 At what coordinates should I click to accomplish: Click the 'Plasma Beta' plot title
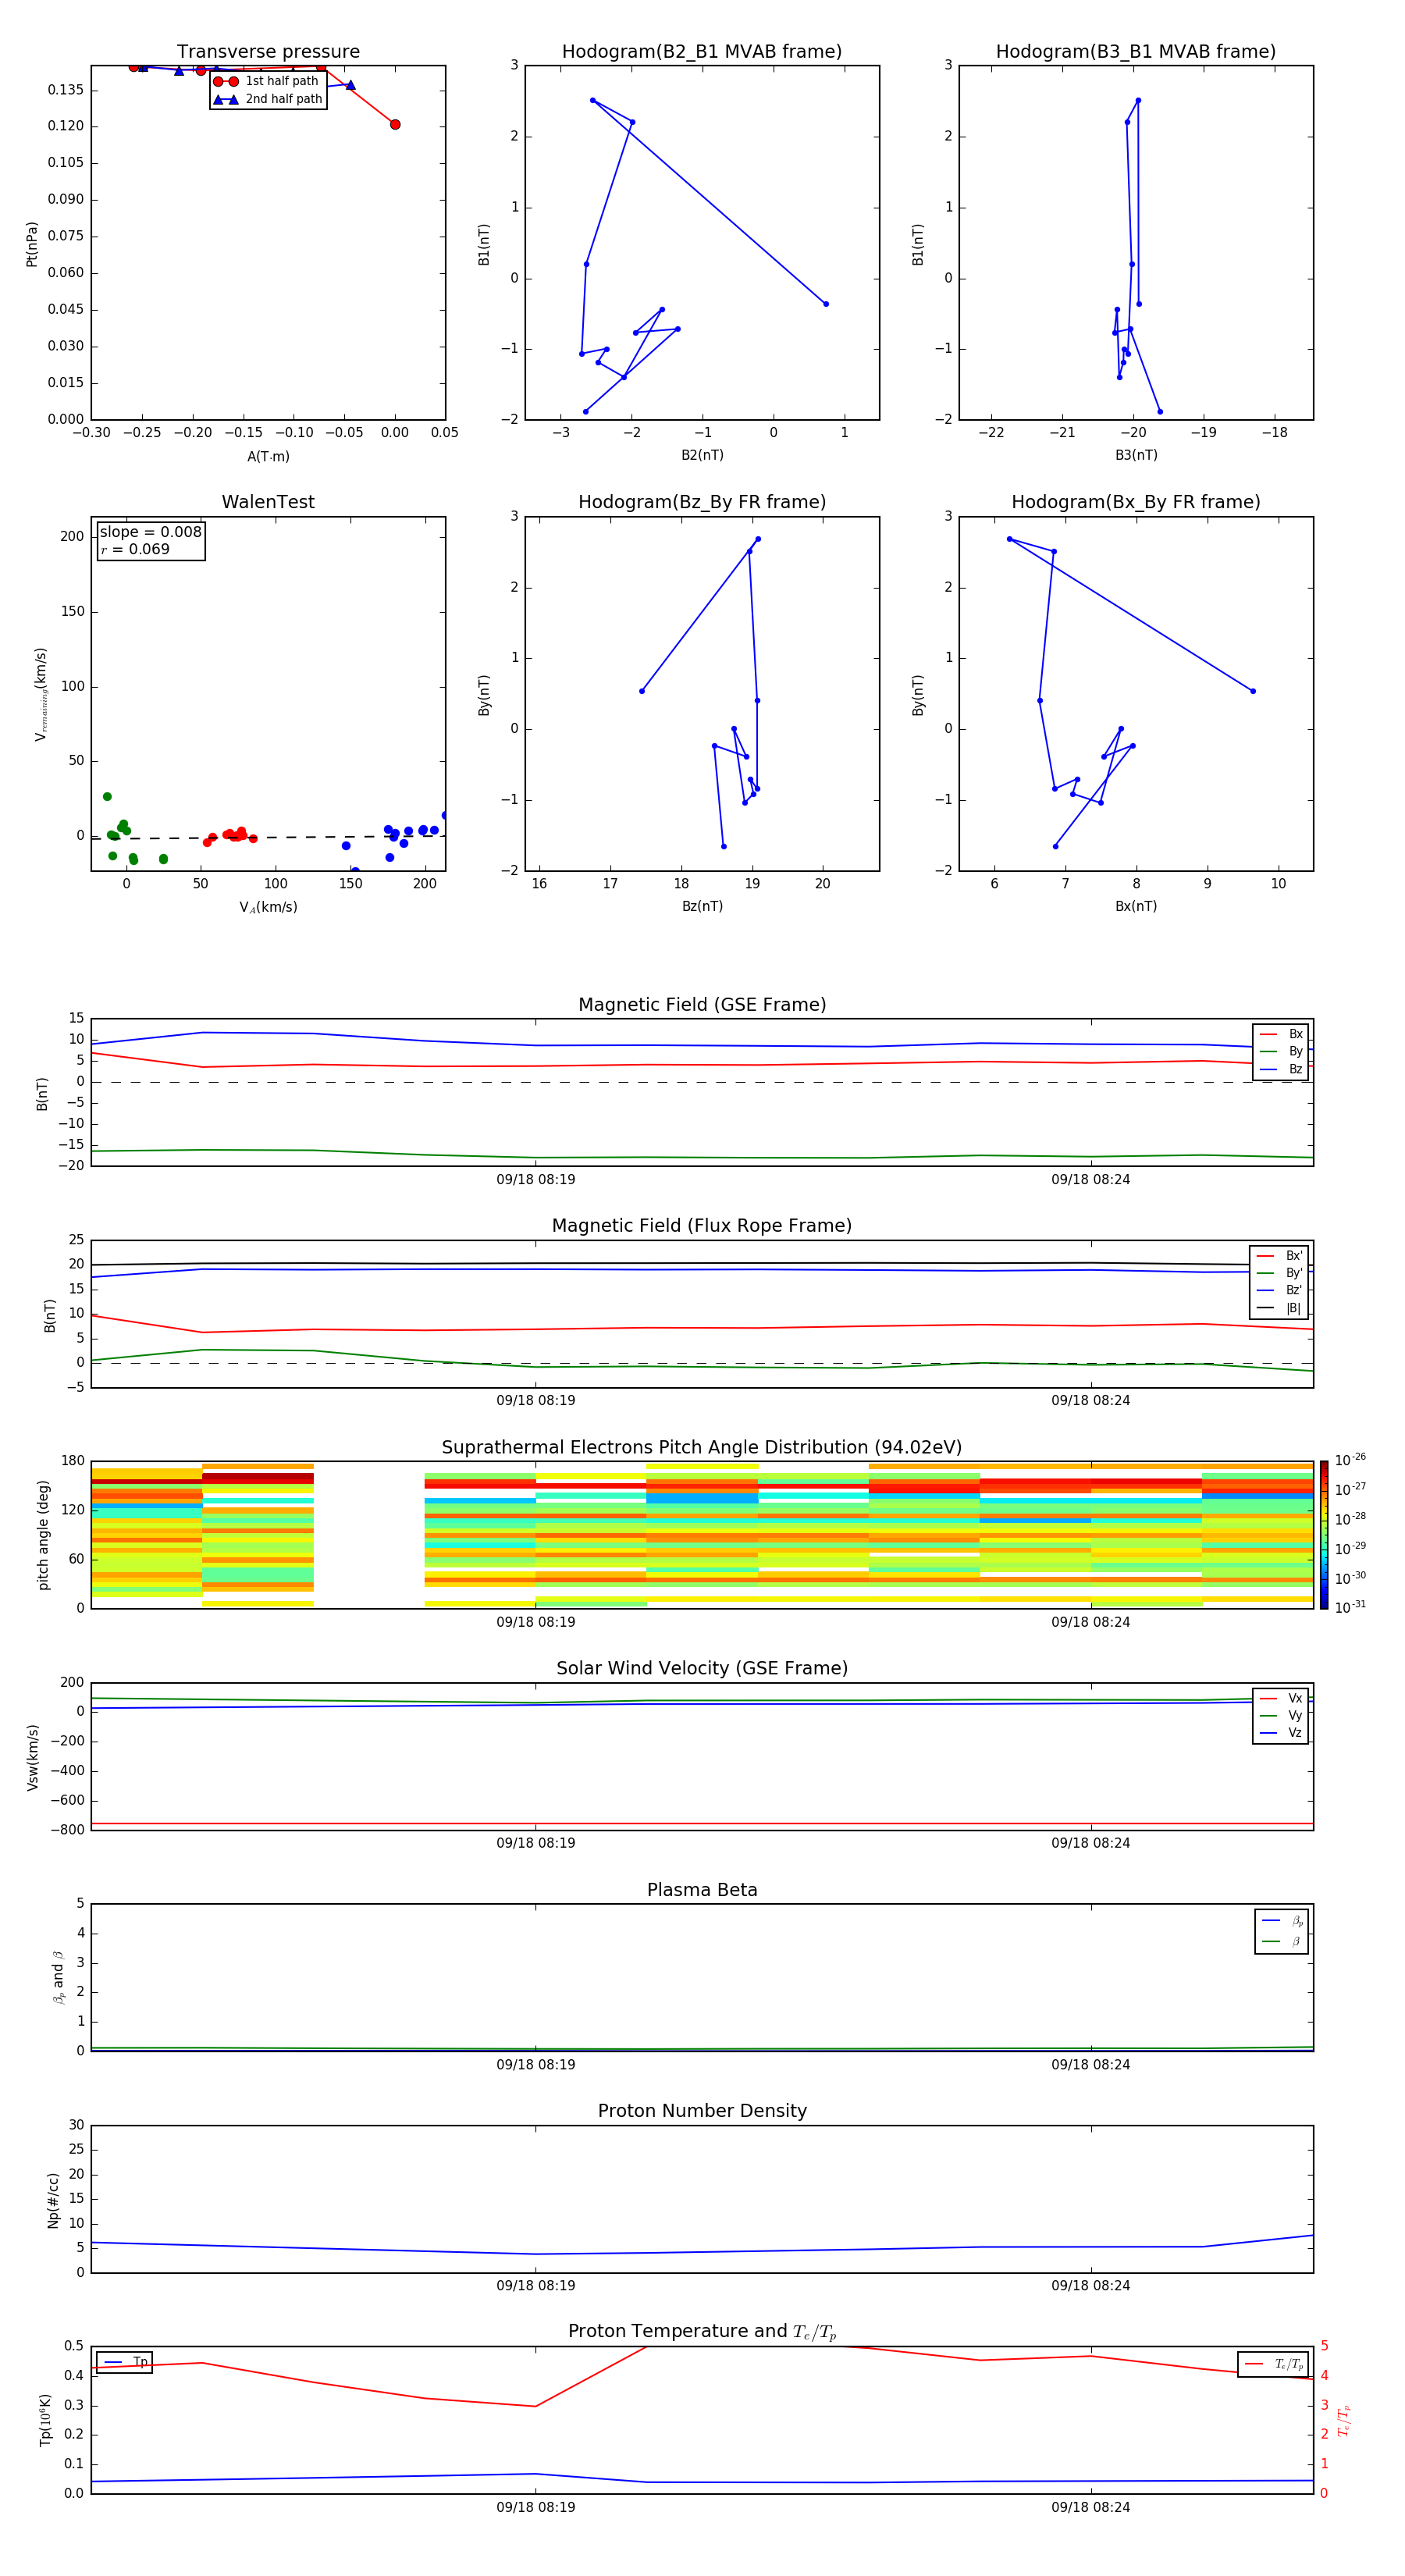[x=702, y=1890]
